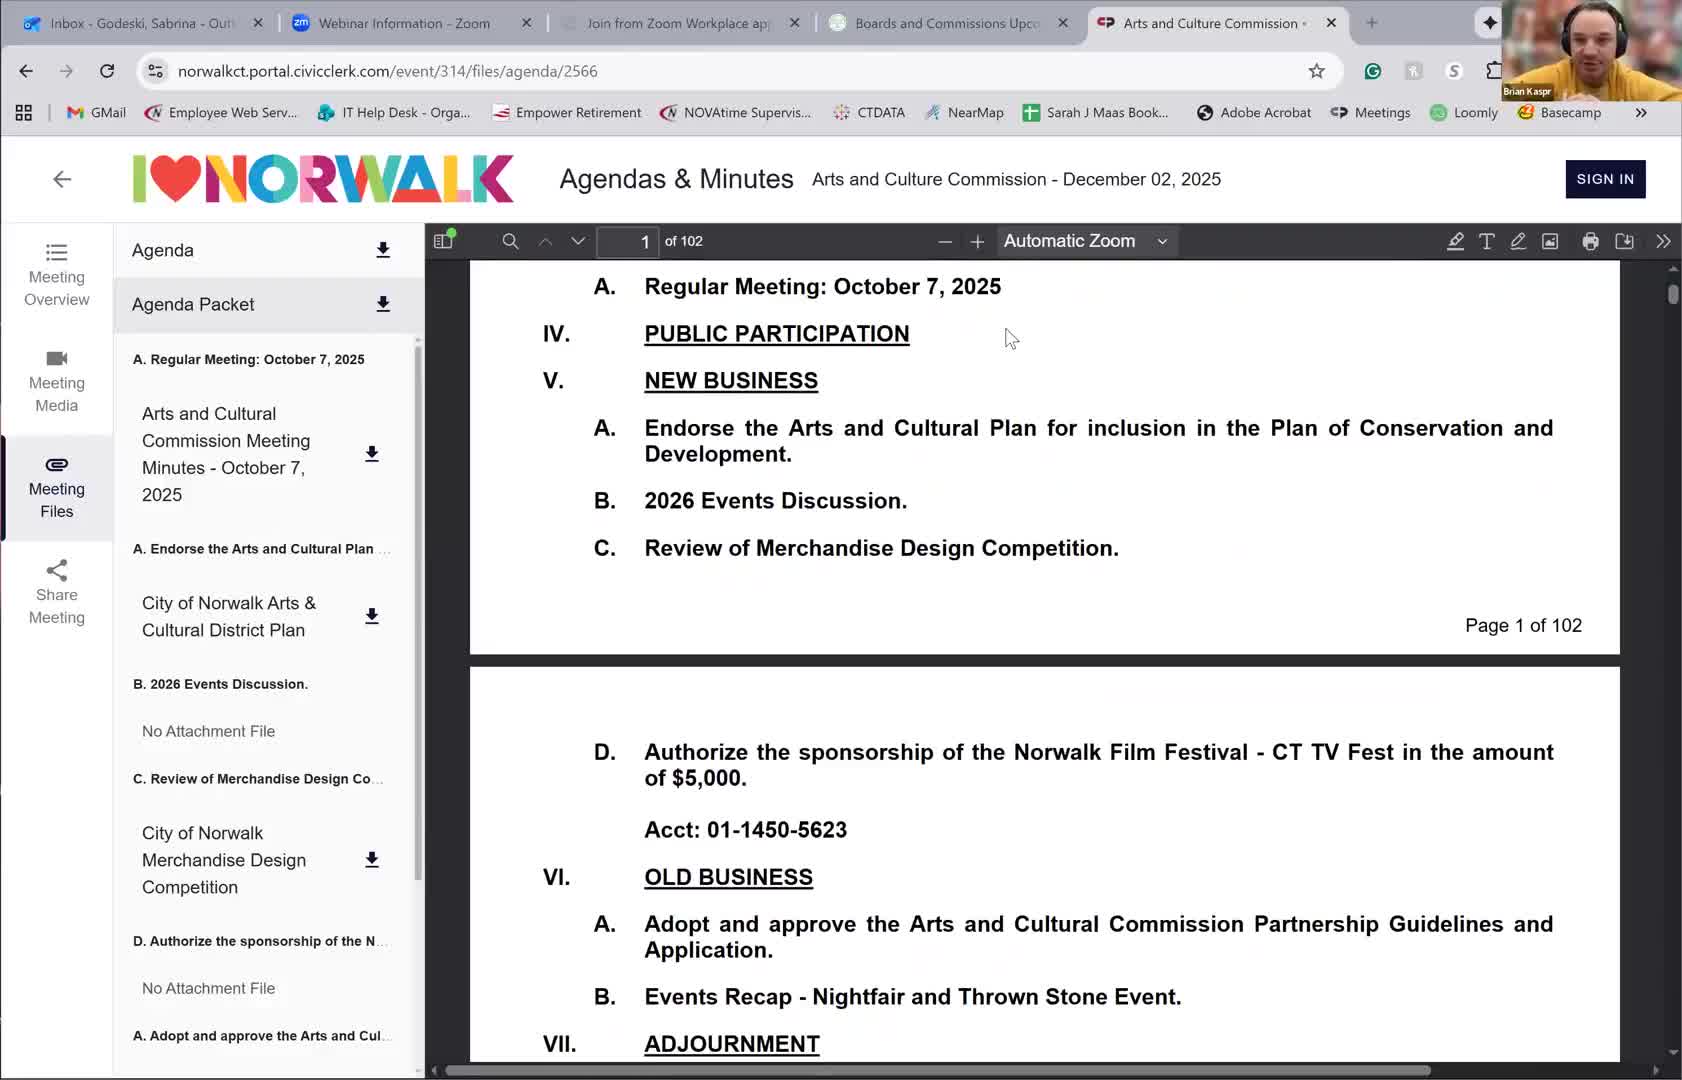1682x1080 pixels.
Task: Select the add text annotation tool
Action: click(1486, 241)
